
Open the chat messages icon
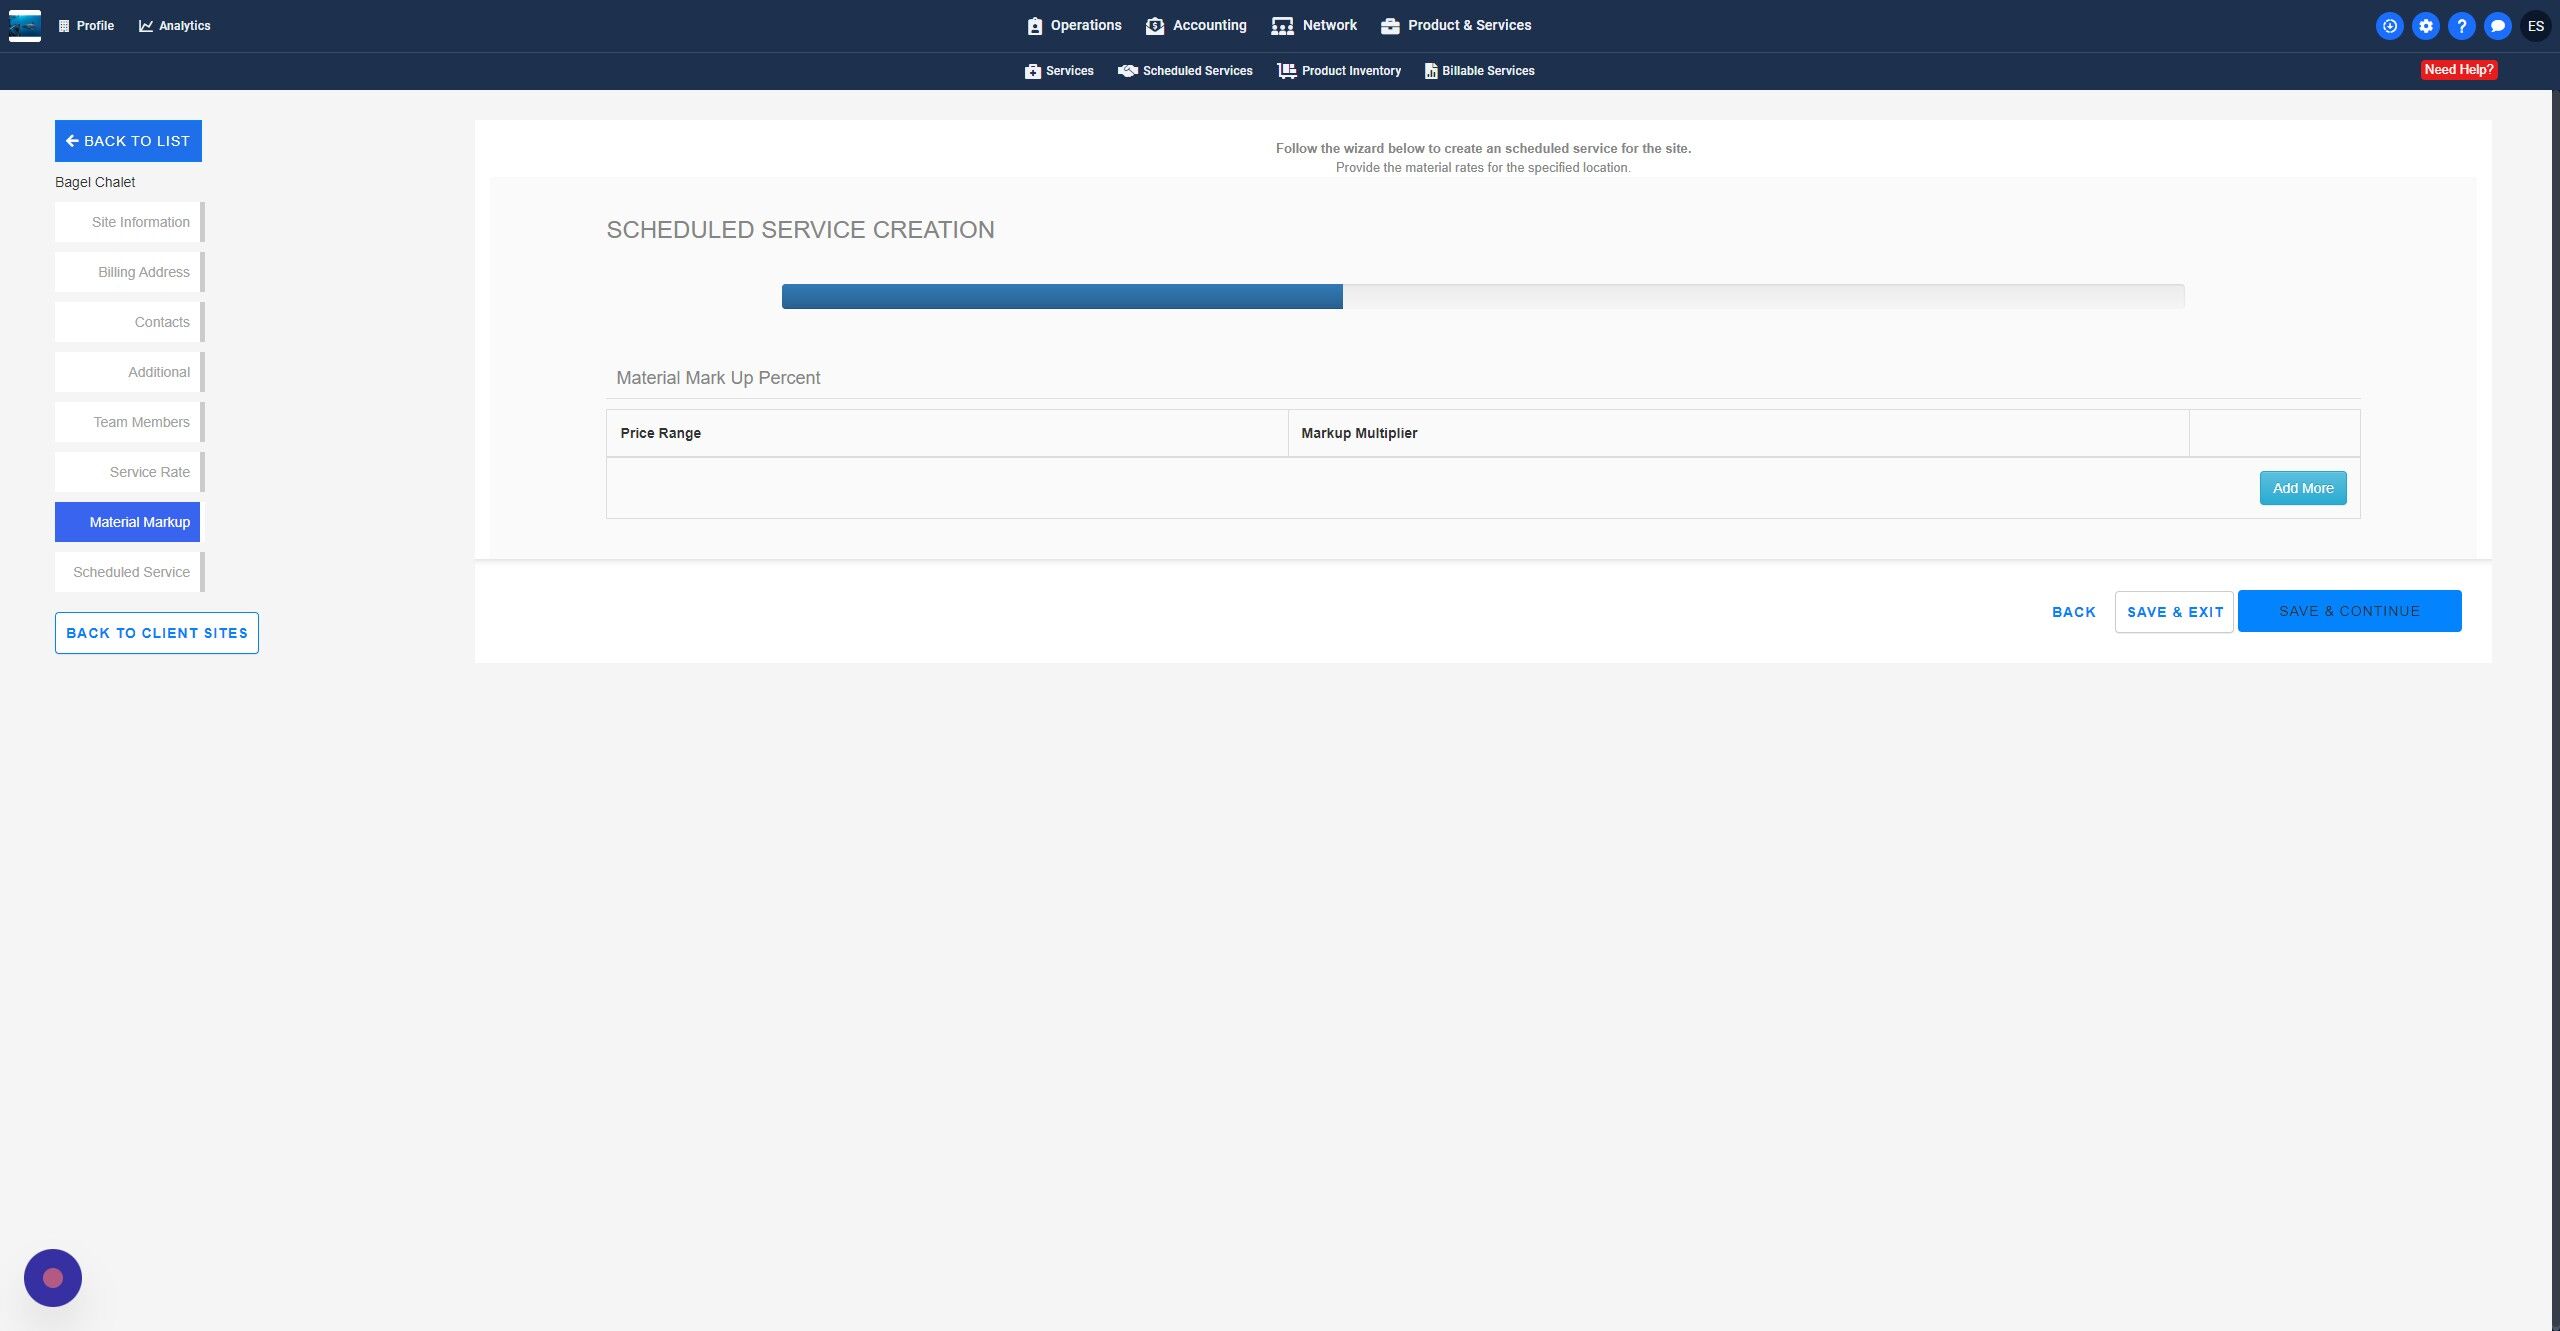click(2497, 26)
